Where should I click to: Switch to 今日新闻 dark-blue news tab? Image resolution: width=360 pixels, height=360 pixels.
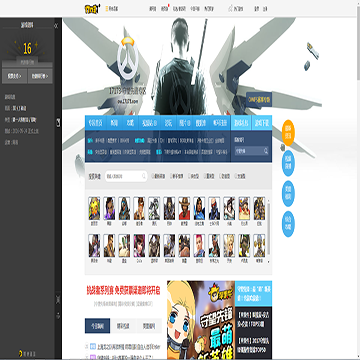coord(98,326)
